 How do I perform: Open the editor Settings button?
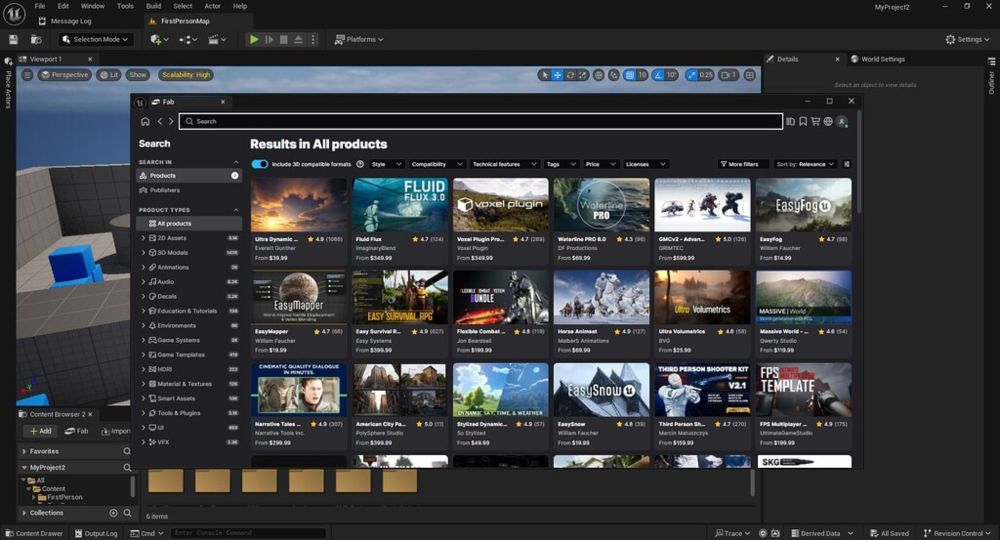[x=967, y=40]
